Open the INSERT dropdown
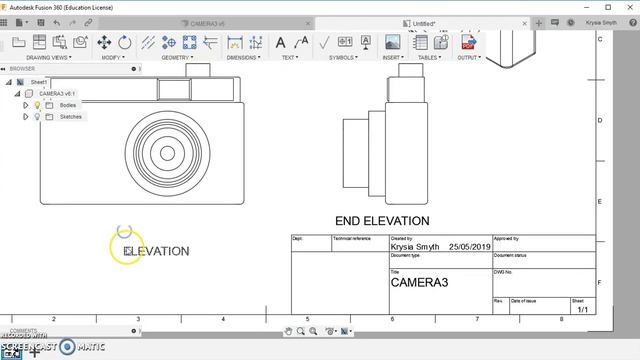This screenshot has width=640, height=360. (x=393, y=58)
